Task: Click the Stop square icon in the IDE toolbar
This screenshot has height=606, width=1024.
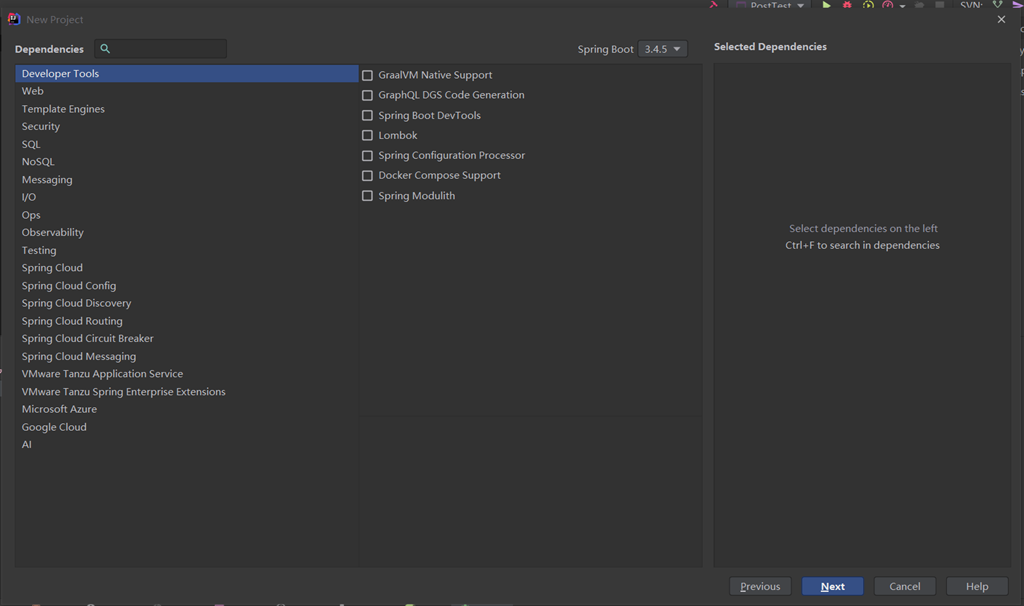Action: tap(940, 5)
